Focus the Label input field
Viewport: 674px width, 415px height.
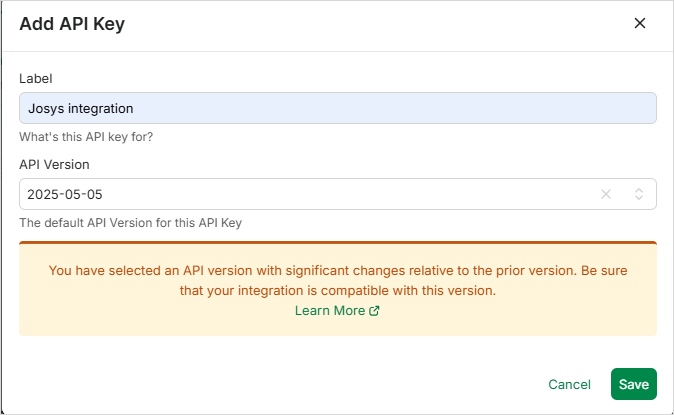pos(337,108)
